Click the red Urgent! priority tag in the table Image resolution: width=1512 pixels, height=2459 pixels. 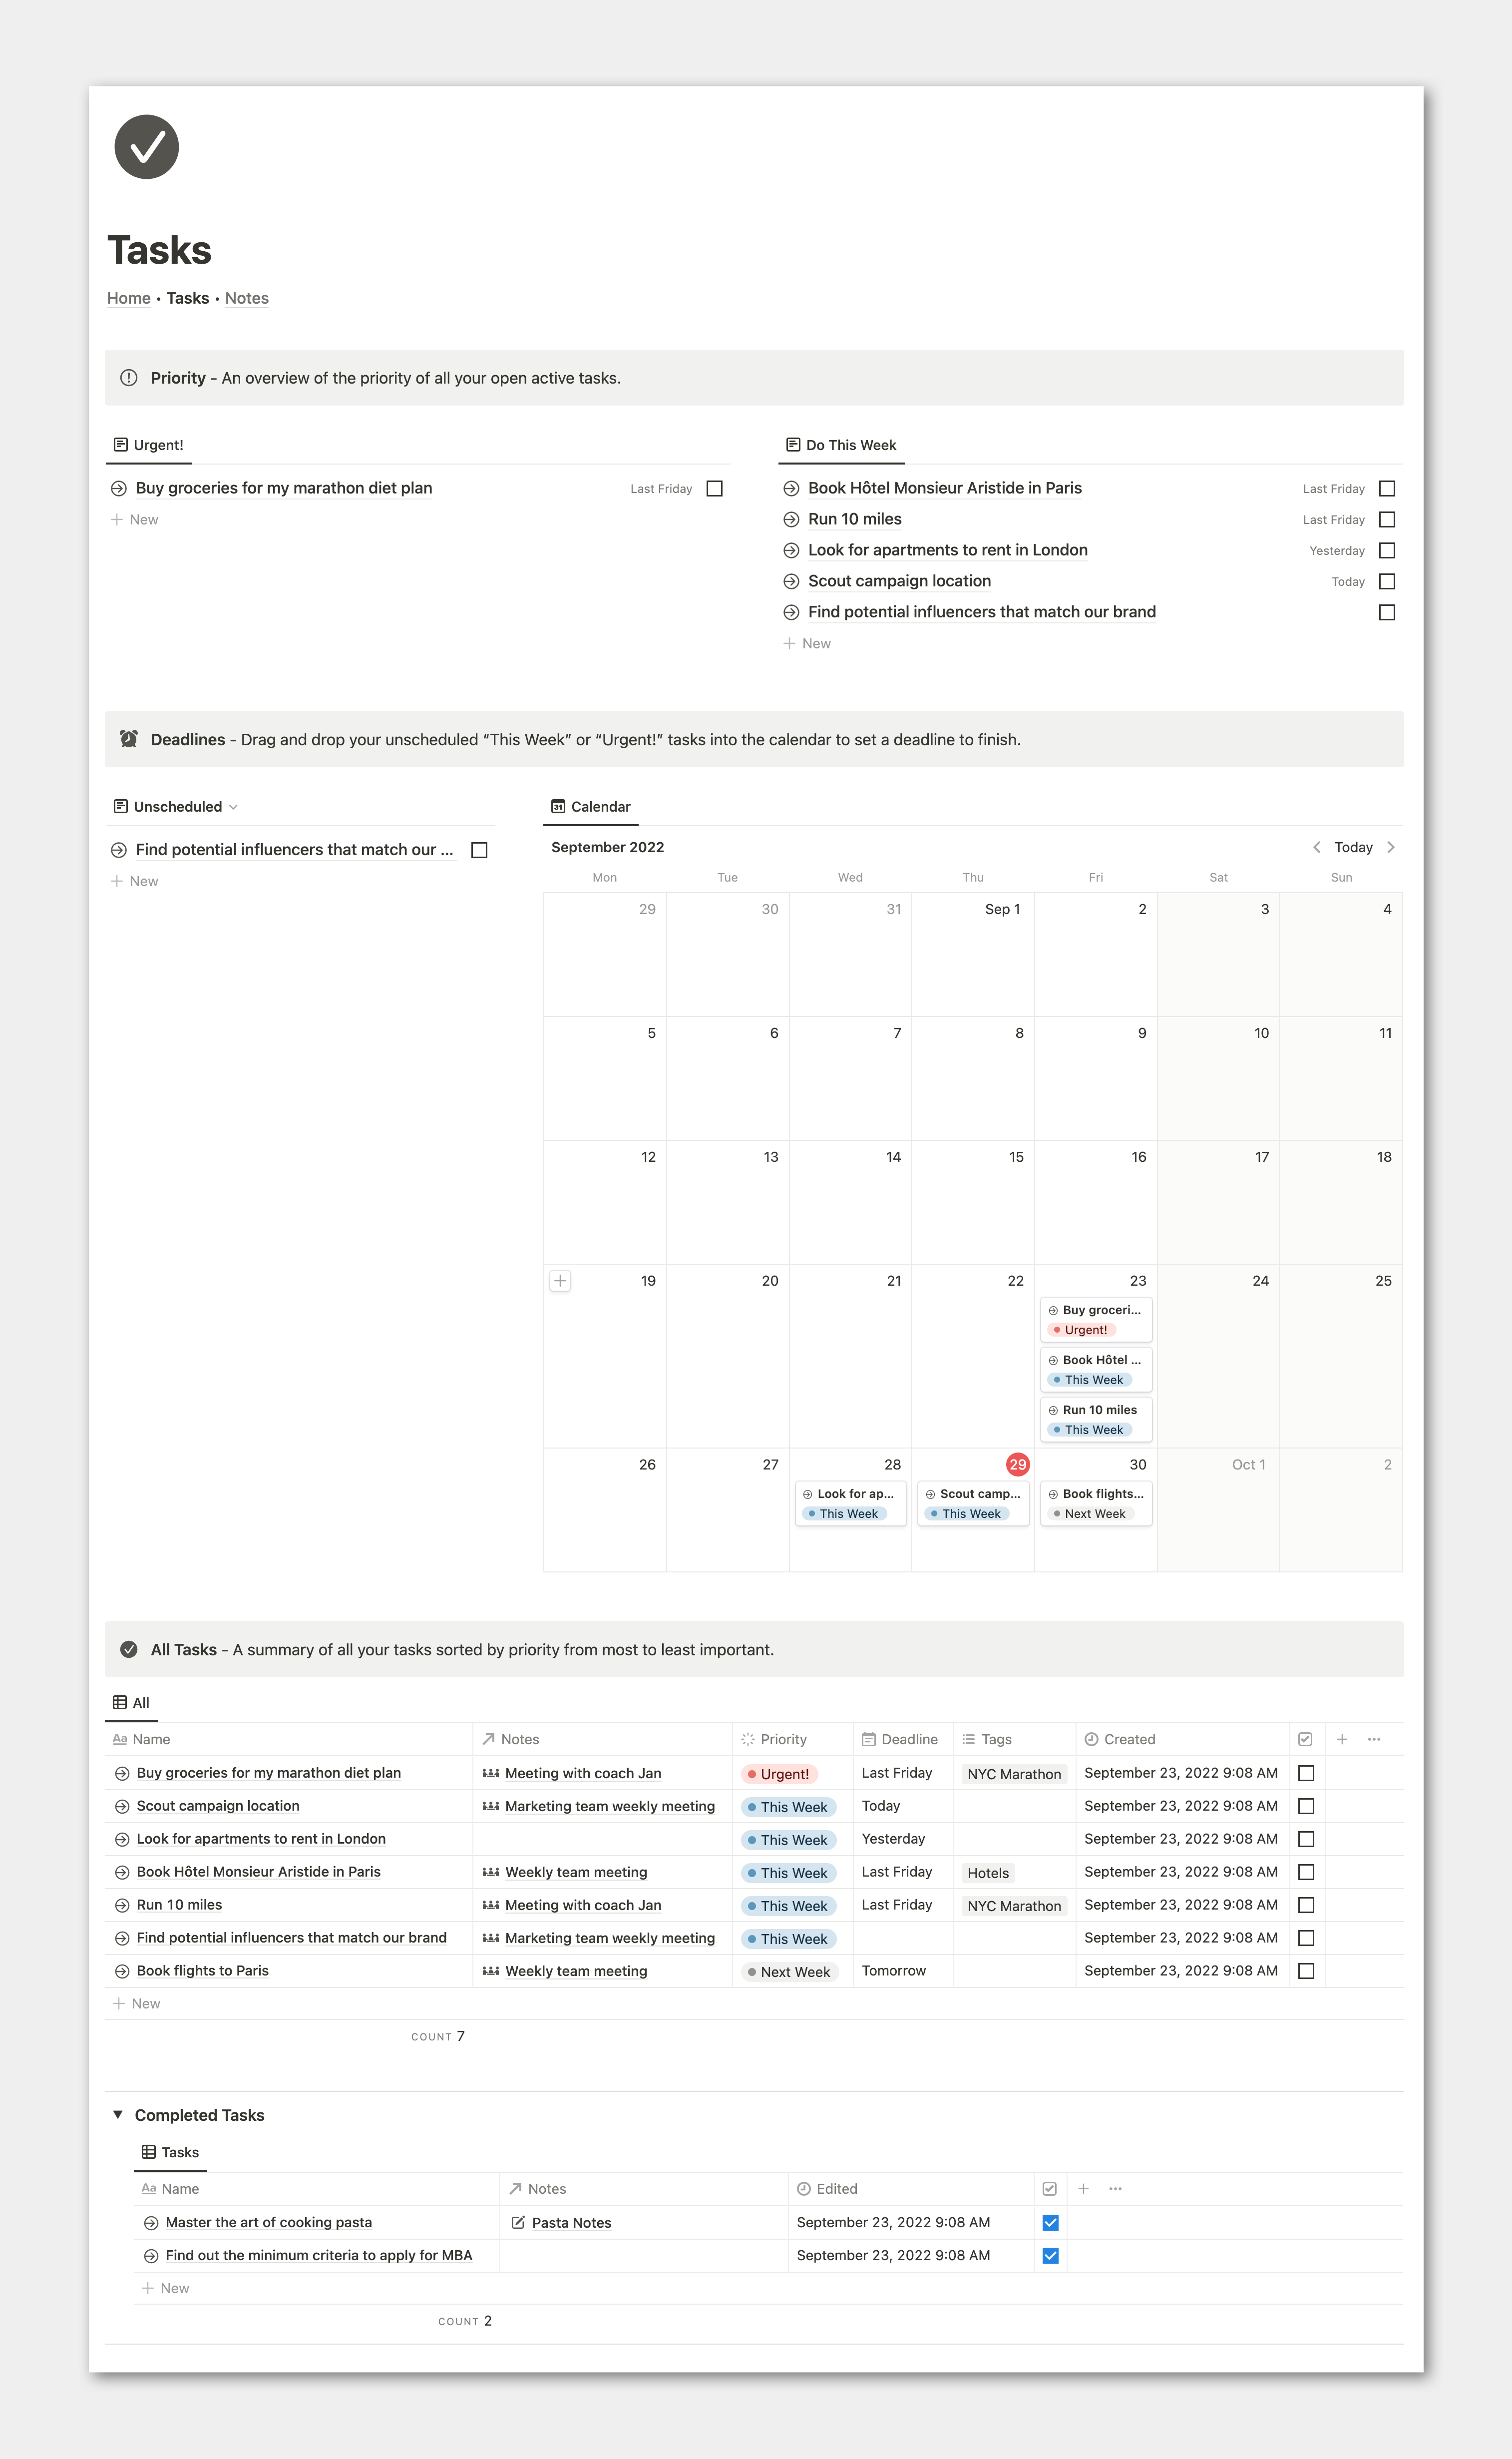(x=780, y=1774)
